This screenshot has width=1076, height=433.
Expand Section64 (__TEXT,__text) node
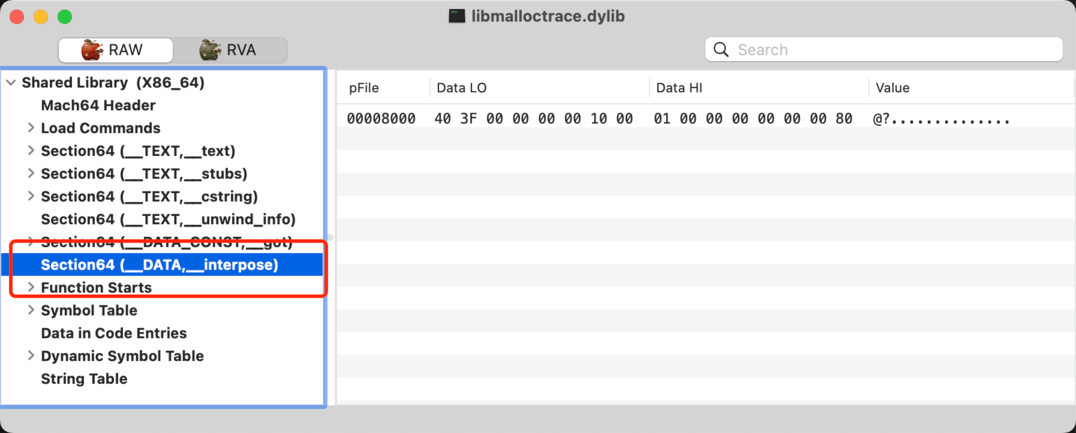31,151
